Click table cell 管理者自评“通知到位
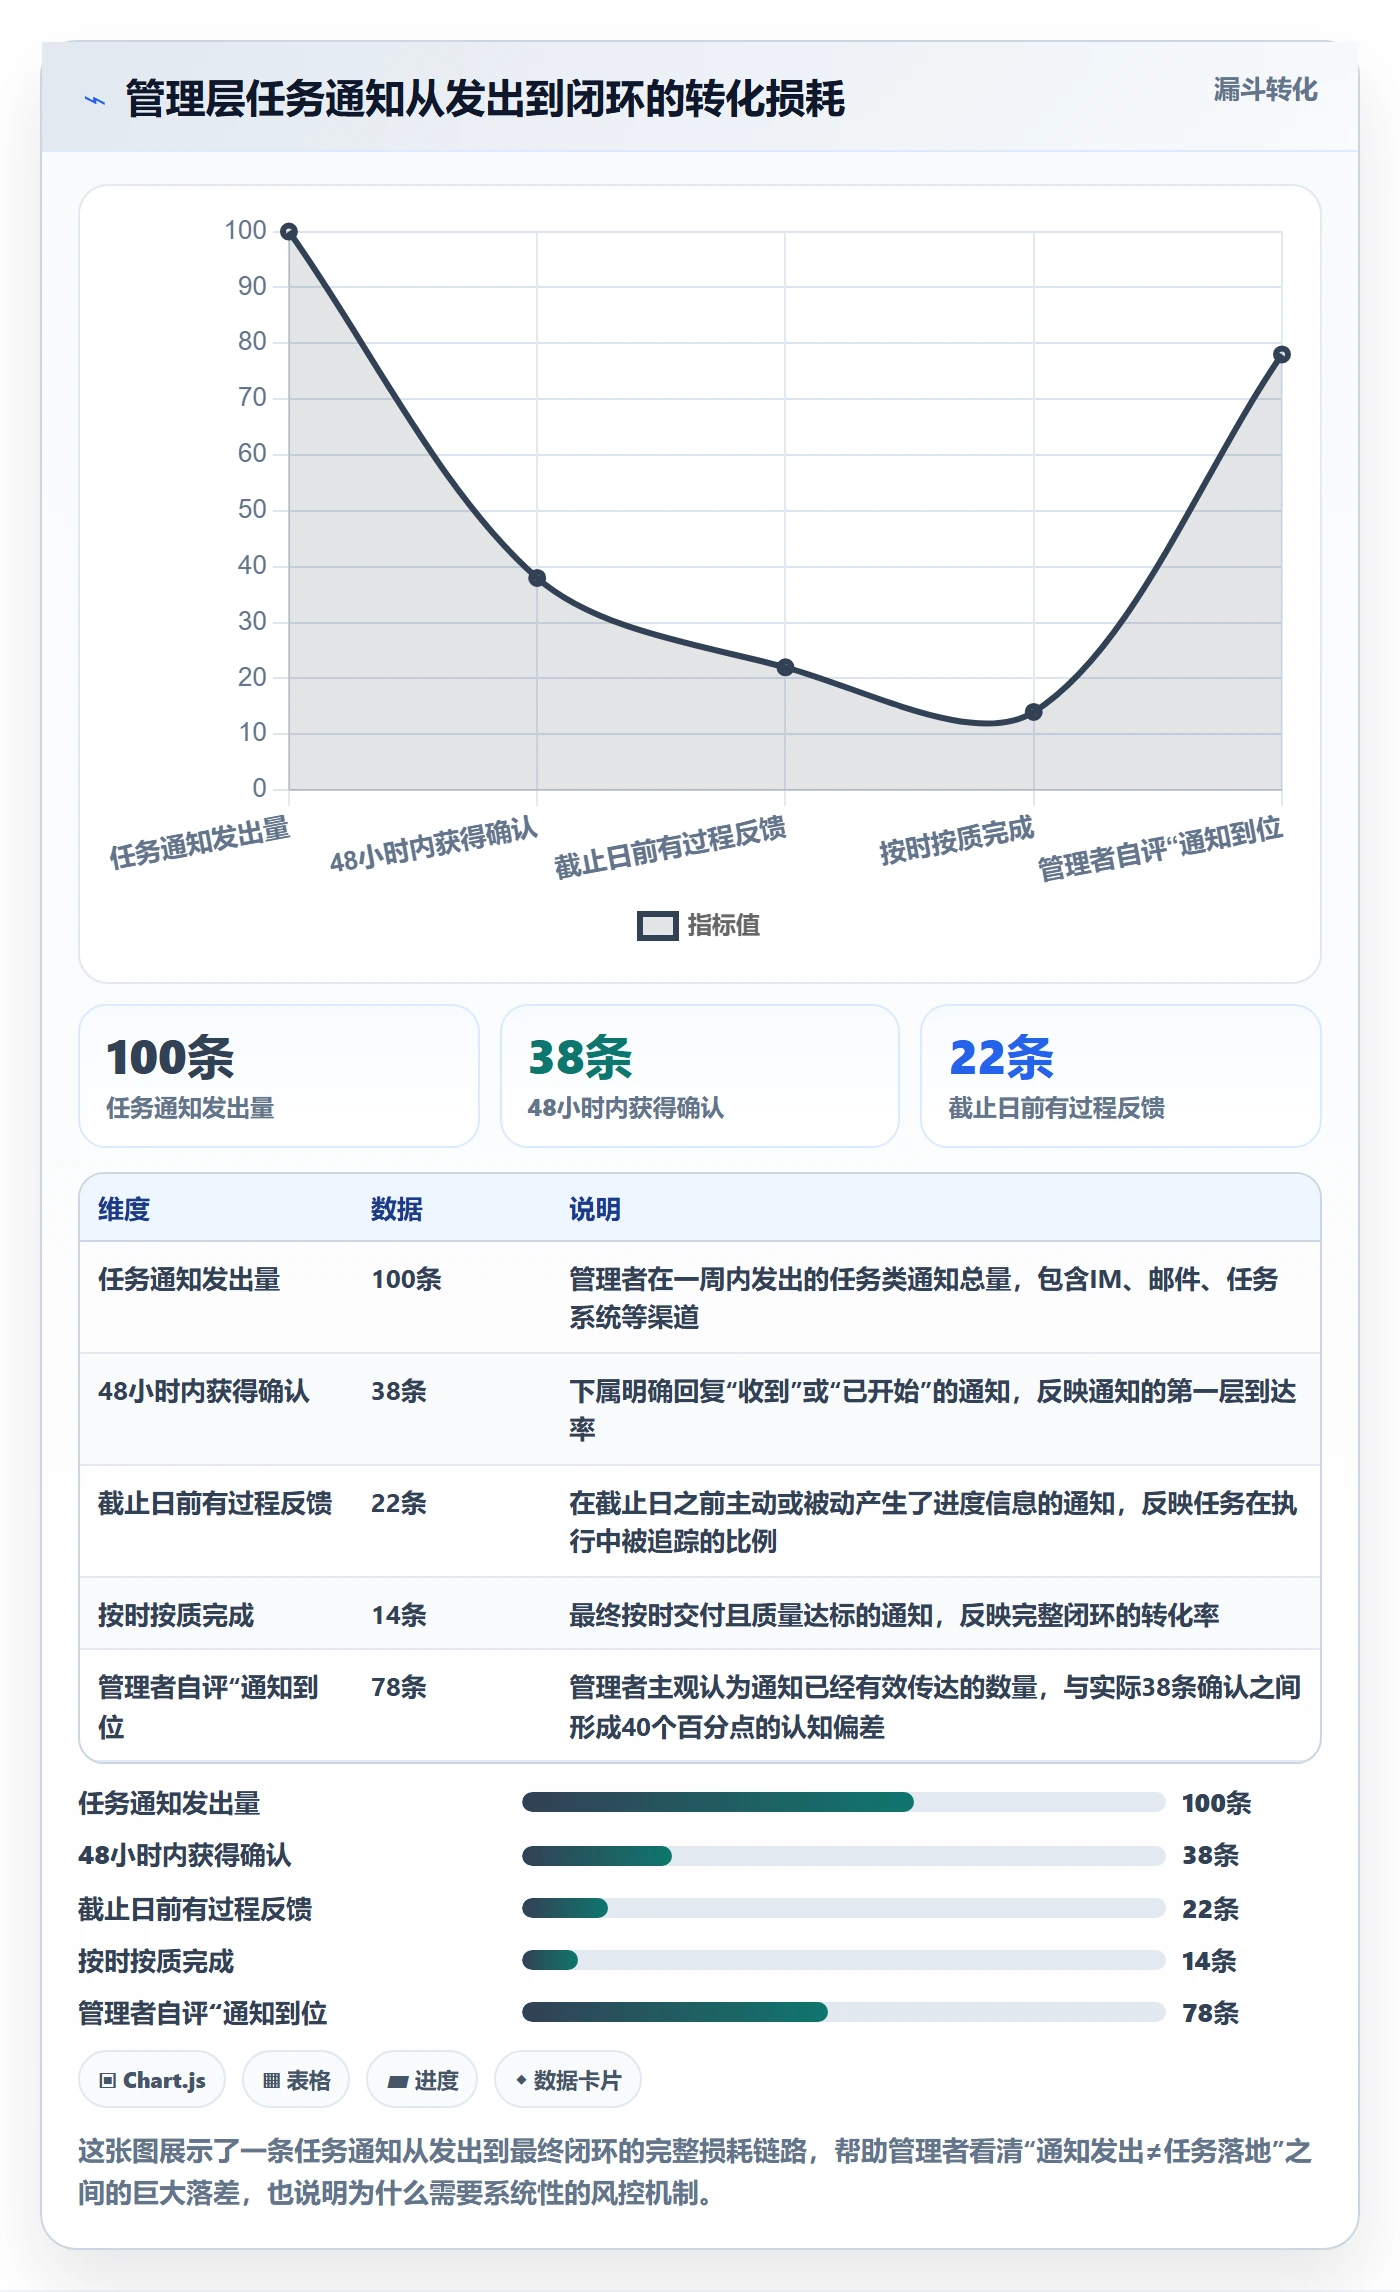The image size is (1400, 2292). (208, 1707)
